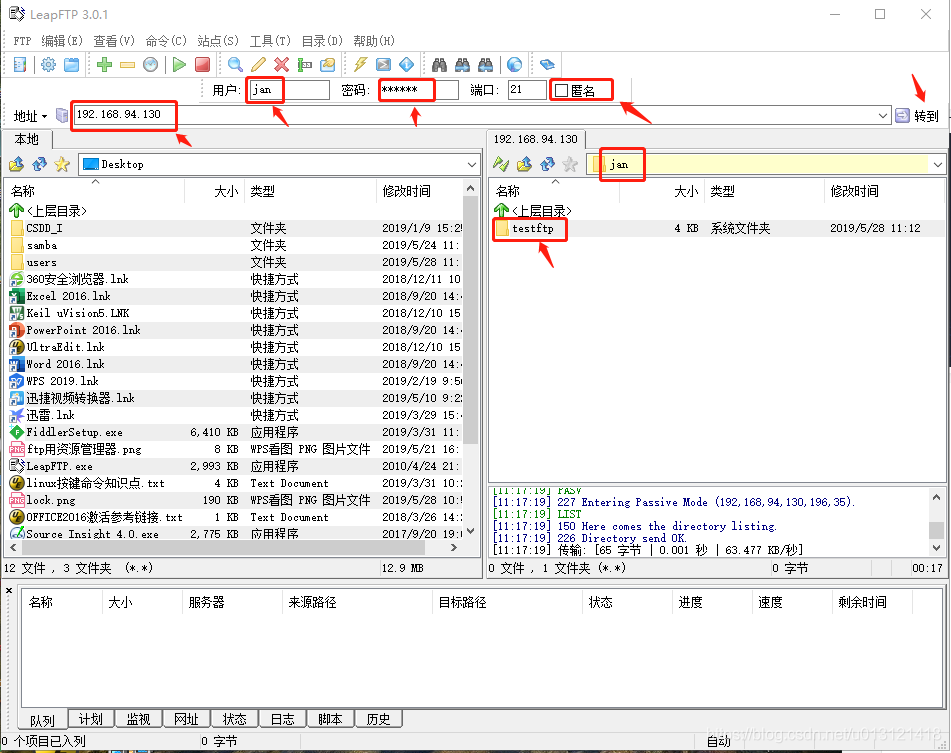Open the FTP menu
This screenshot has width=951, height=753.
click(22, 41)
